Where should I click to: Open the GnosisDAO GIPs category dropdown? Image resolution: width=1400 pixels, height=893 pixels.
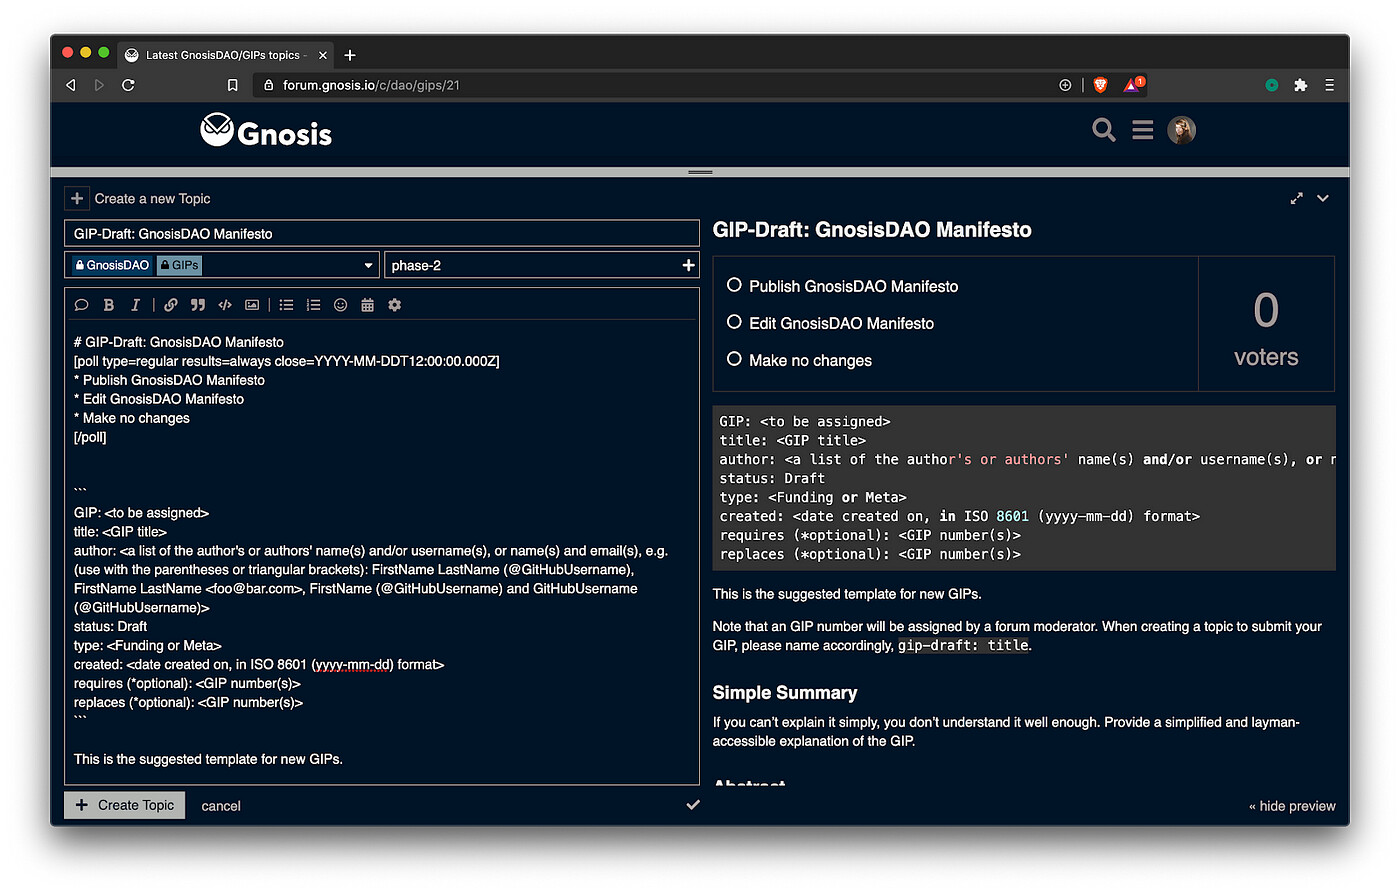pos(222,265)
